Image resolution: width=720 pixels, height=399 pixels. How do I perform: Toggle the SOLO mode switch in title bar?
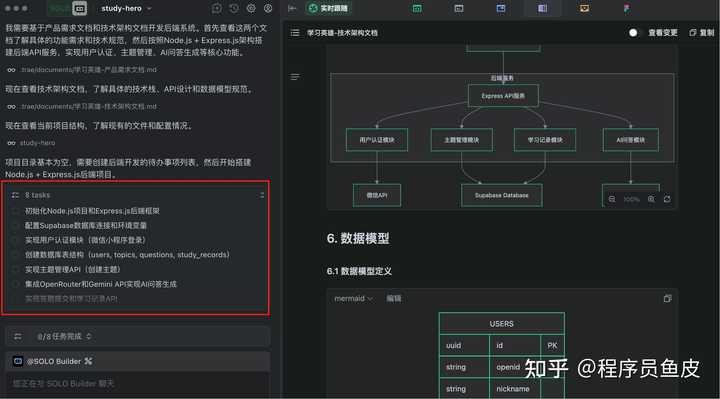[x=68, y=8]
